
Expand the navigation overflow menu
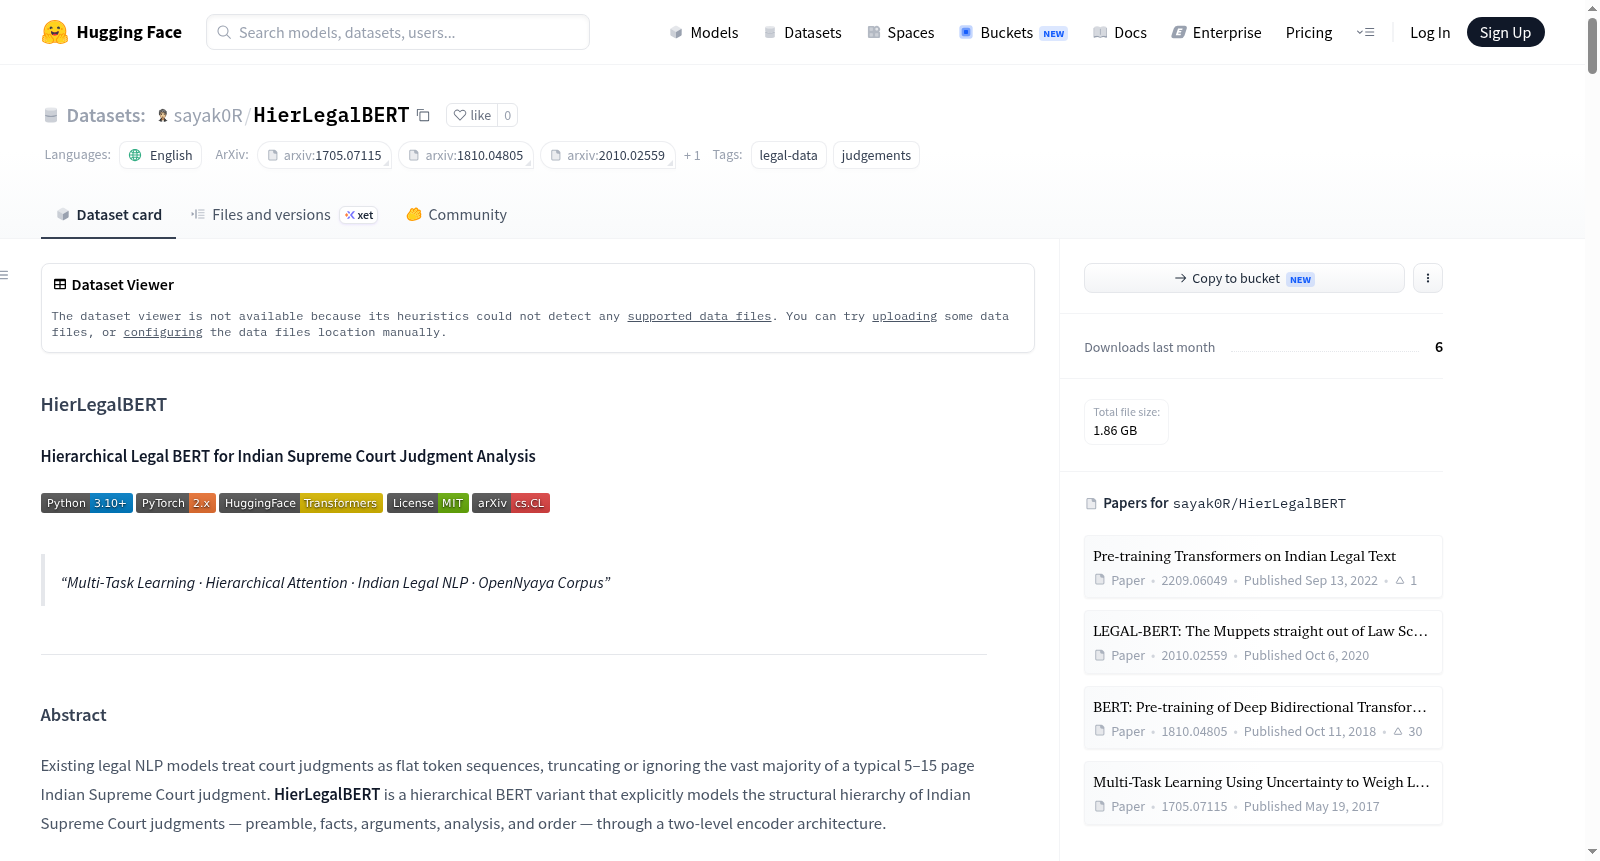pos(1365,32)
